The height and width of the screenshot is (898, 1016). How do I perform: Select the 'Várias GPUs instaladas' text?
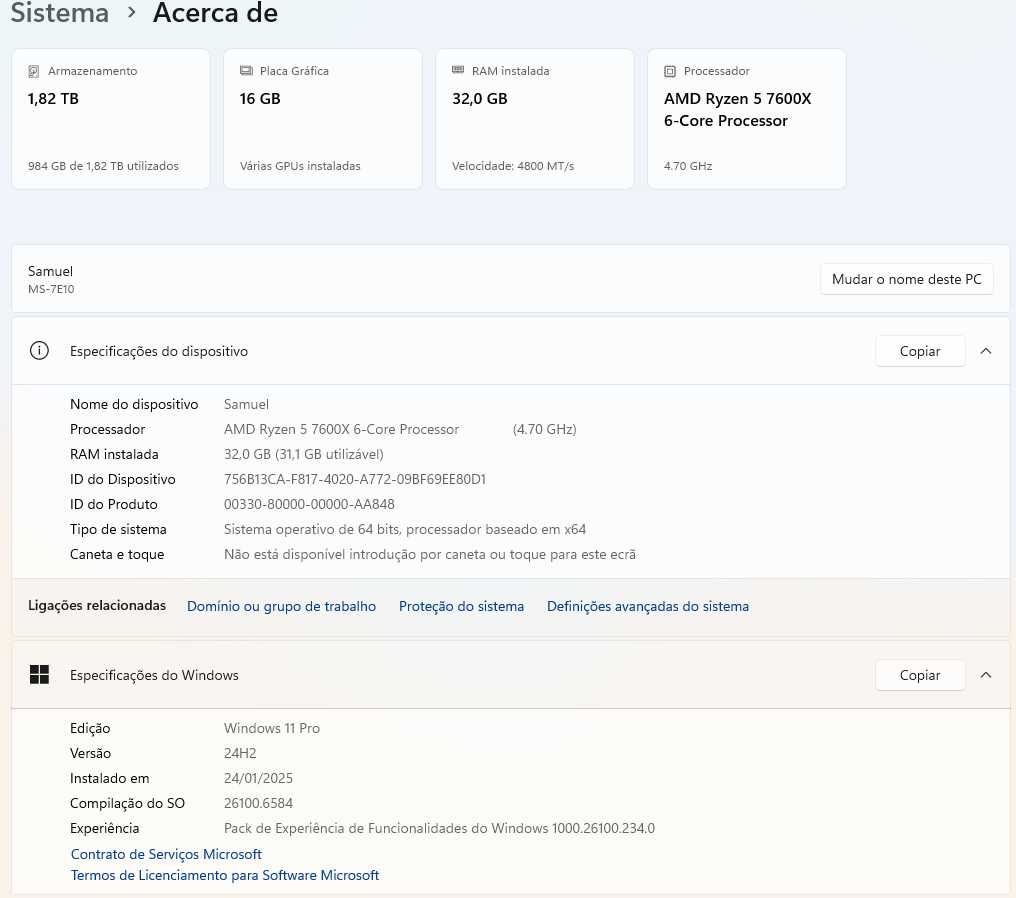300,166
